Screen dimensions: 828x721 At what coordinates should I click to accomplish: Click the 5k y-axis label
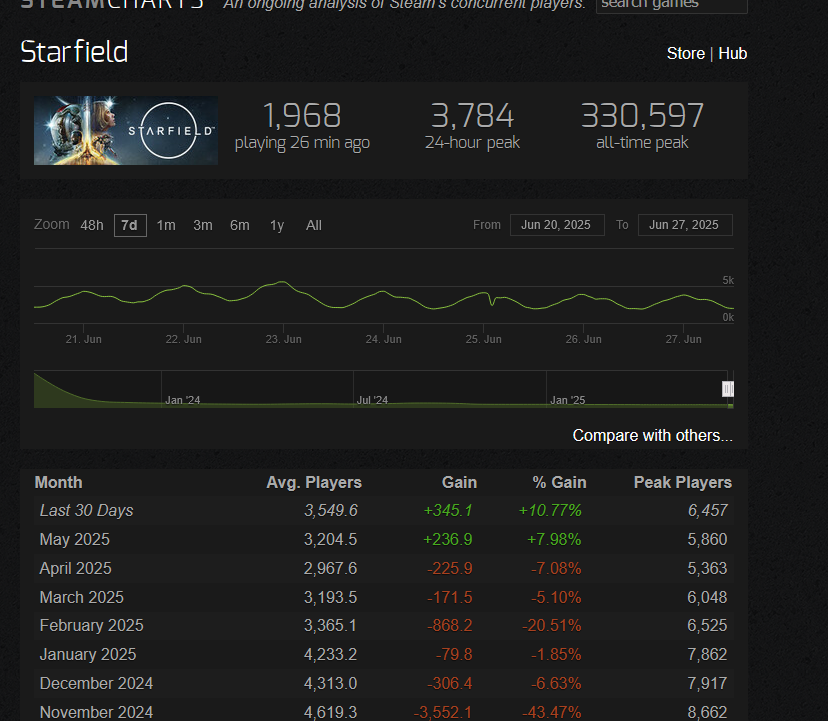728,280
